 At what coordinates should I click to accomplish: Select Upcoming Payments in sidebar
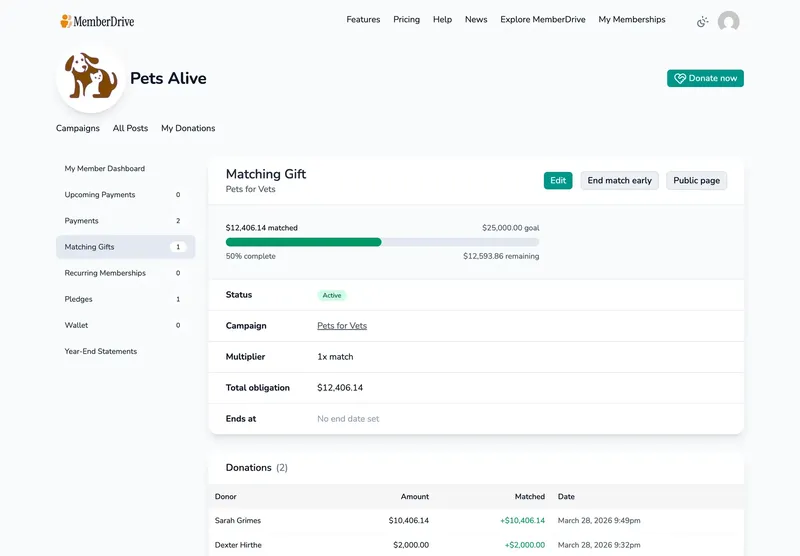click(126, 194)
